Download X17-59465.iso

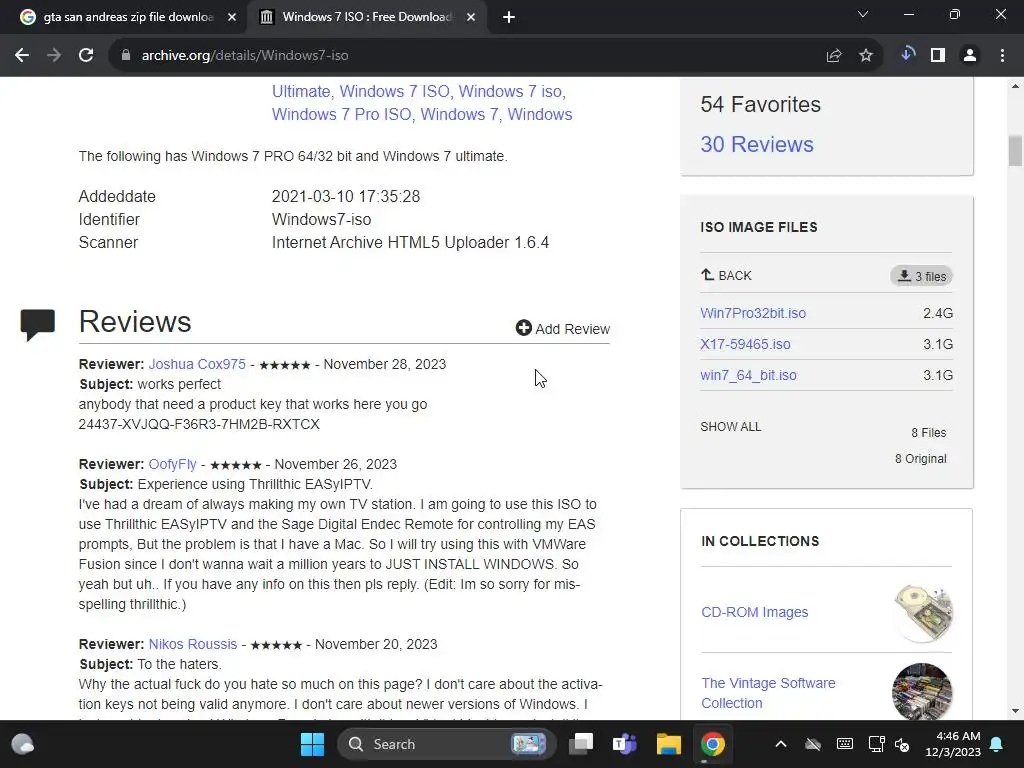tap(745, 344)
